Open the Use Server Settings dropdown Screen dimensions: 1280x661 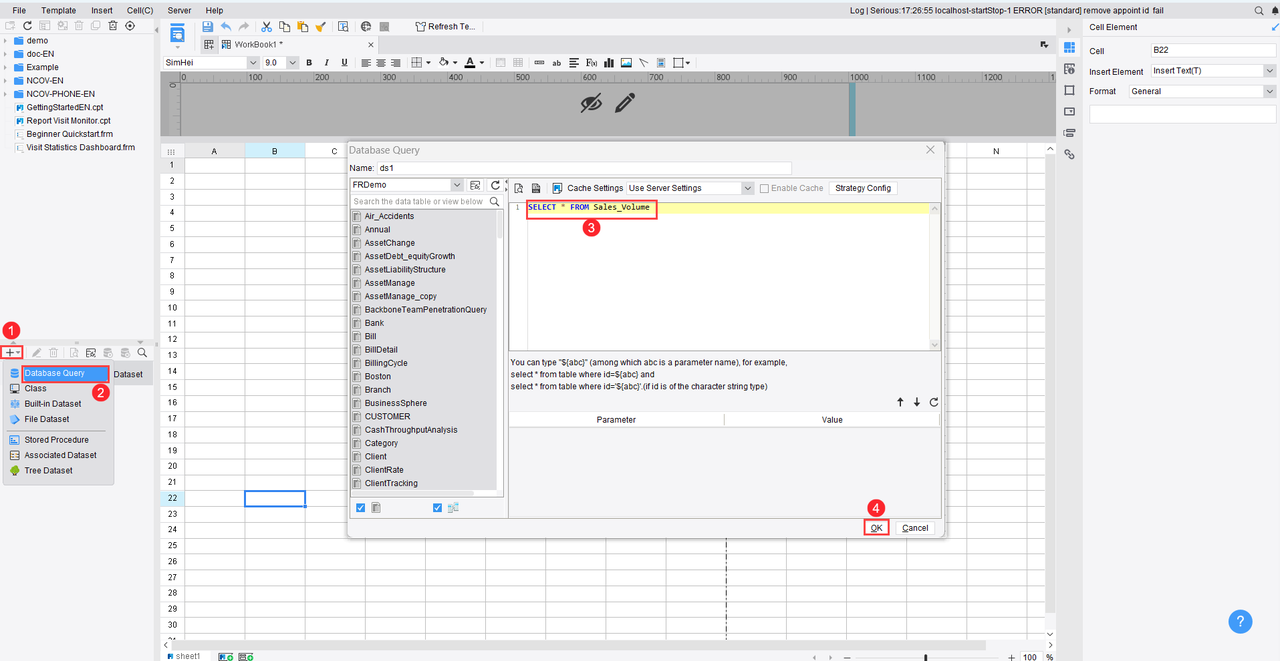(x=747, y=188)
